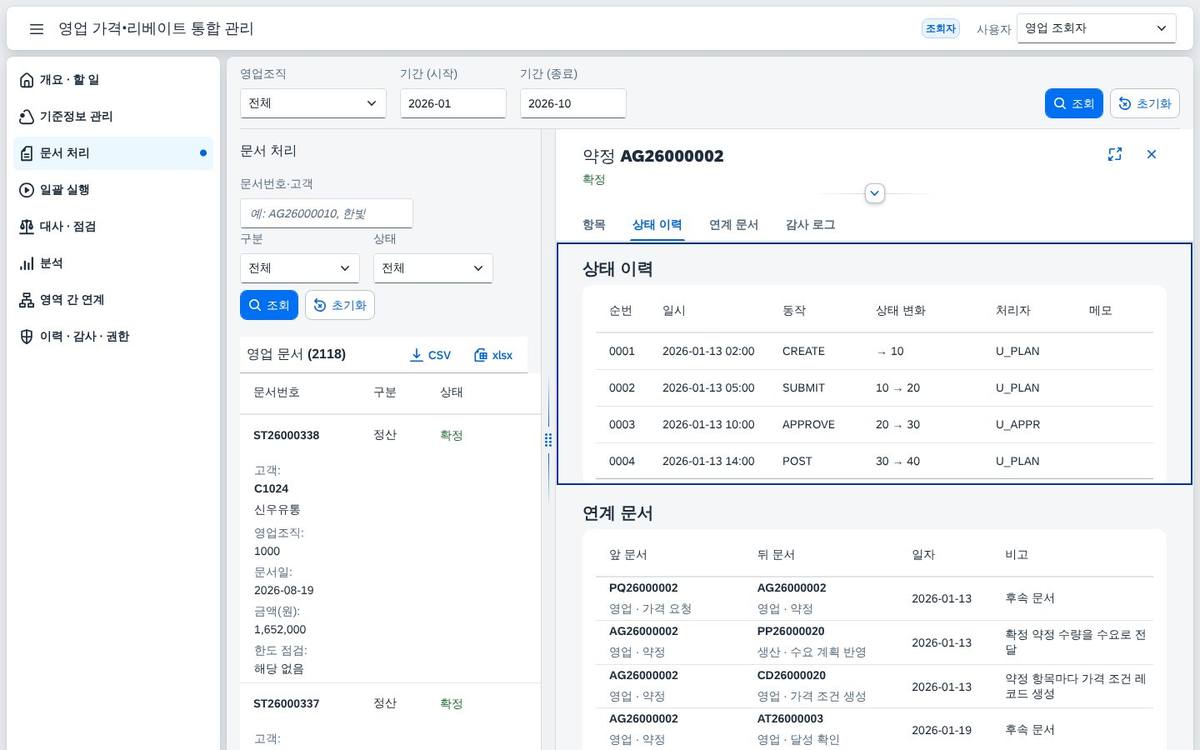Go to 기준정보 관리 in sidebar
This screenshot has height=750, width=1200.
coord(114,117)
